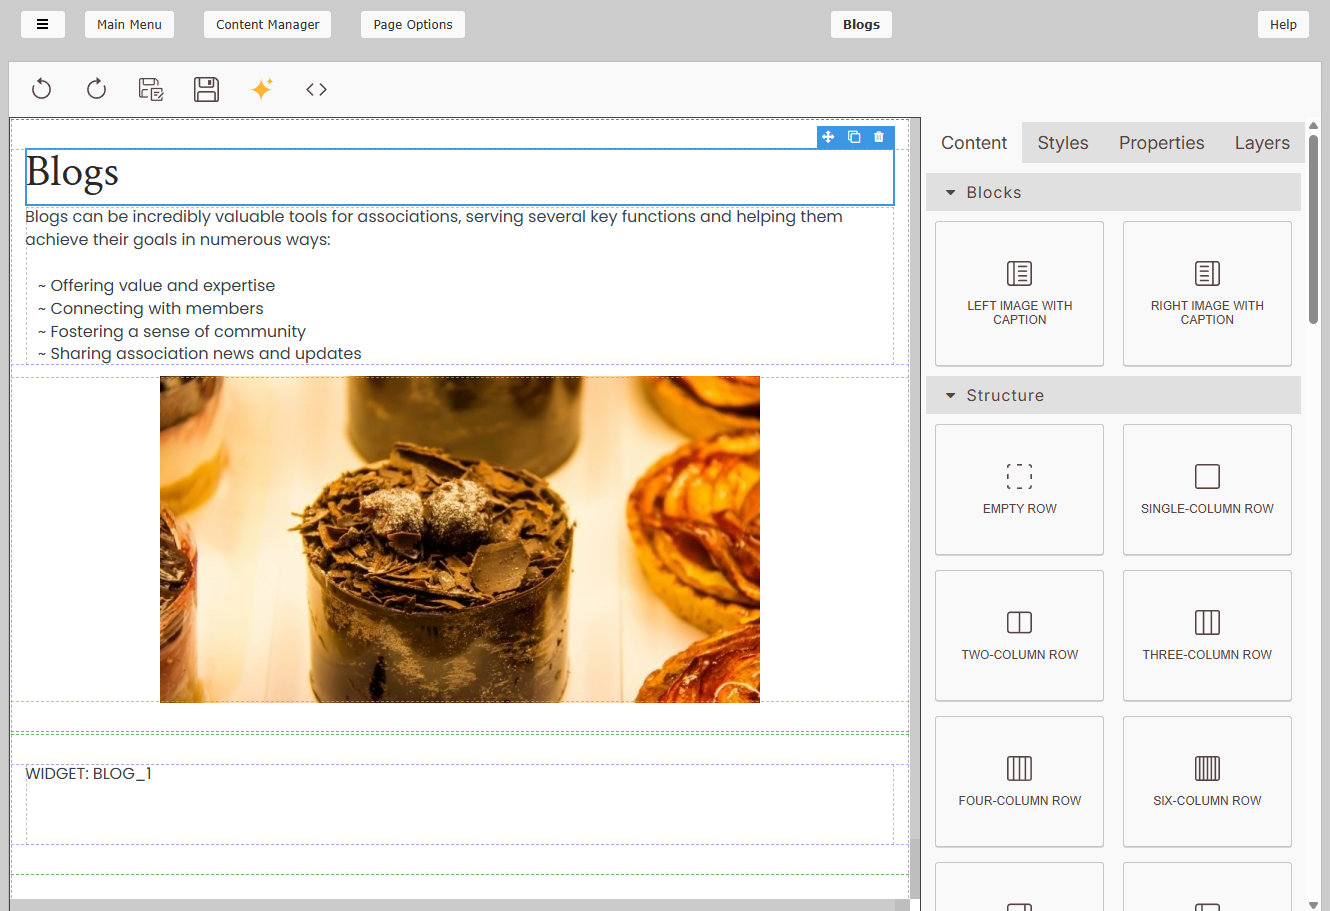Click the undo arrow icon
The width and height of the screenshot is (1330, 911).
(x=41, y=89)
